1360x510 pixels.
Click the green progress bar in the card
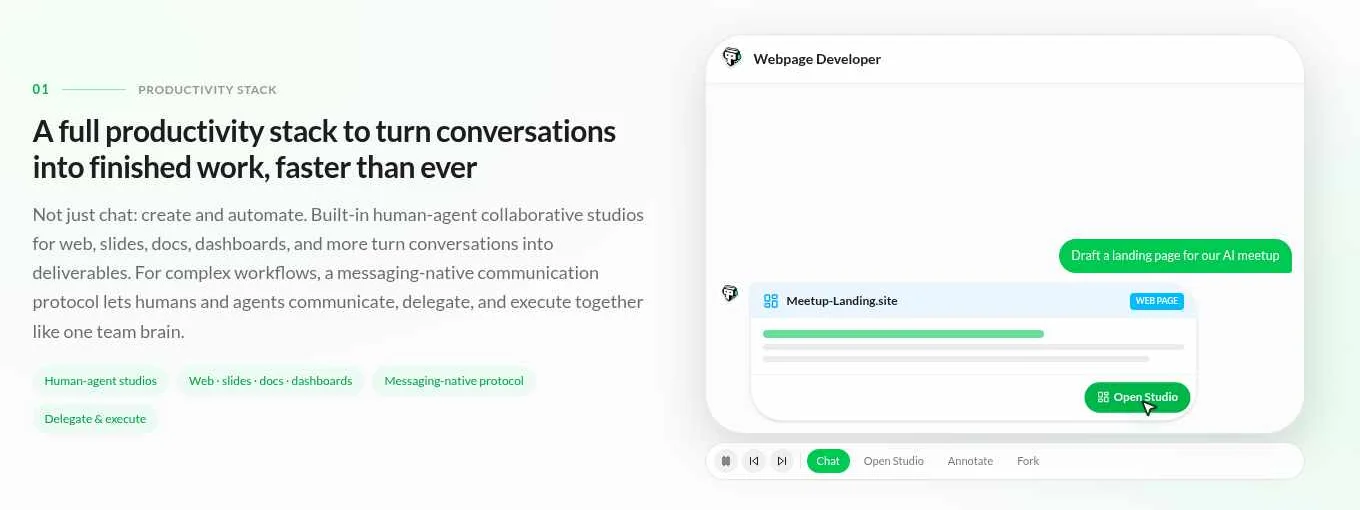903,334
